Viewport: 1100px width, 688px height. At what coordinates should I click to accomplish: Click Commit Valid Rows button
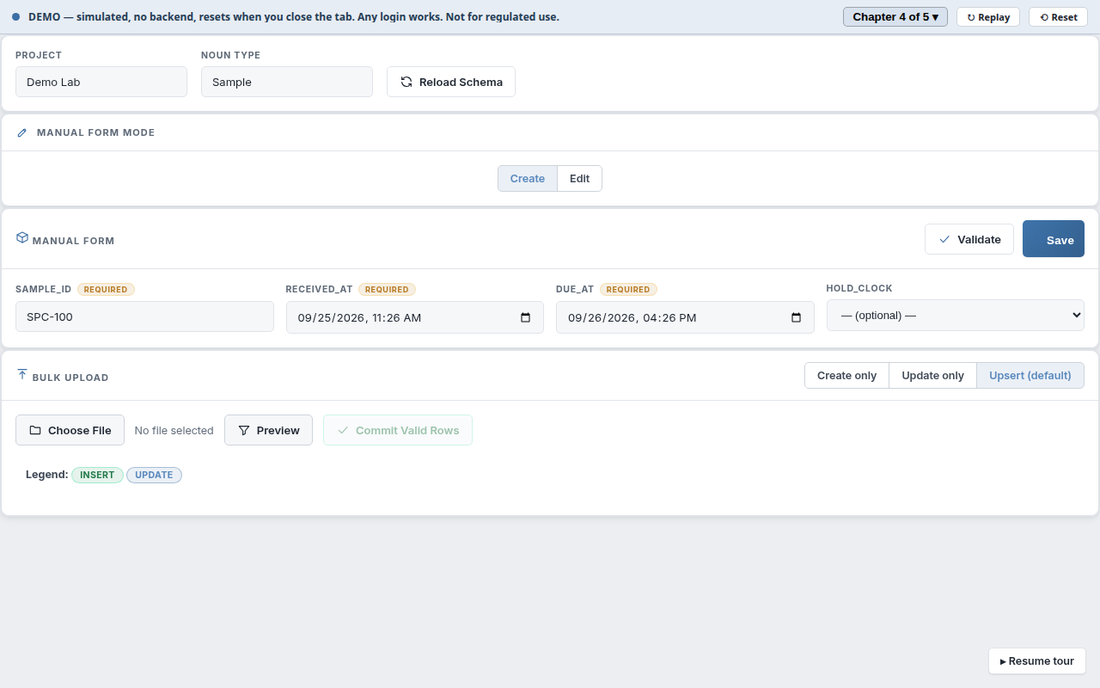398,430
